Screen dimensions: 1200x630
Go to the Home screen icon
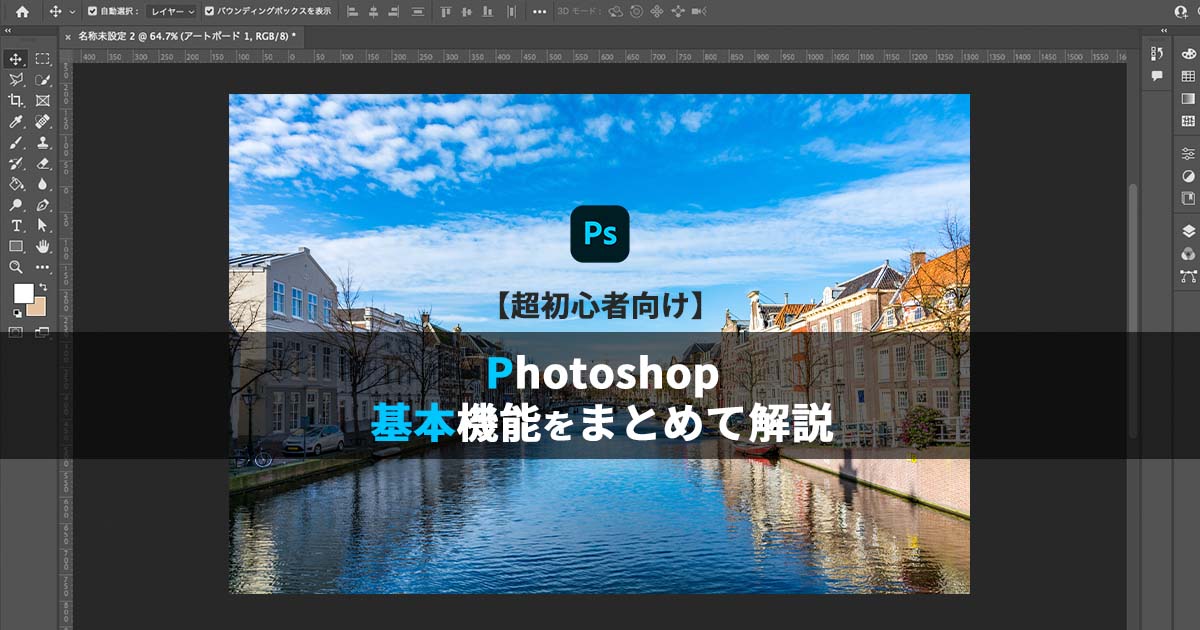point(22,11)
